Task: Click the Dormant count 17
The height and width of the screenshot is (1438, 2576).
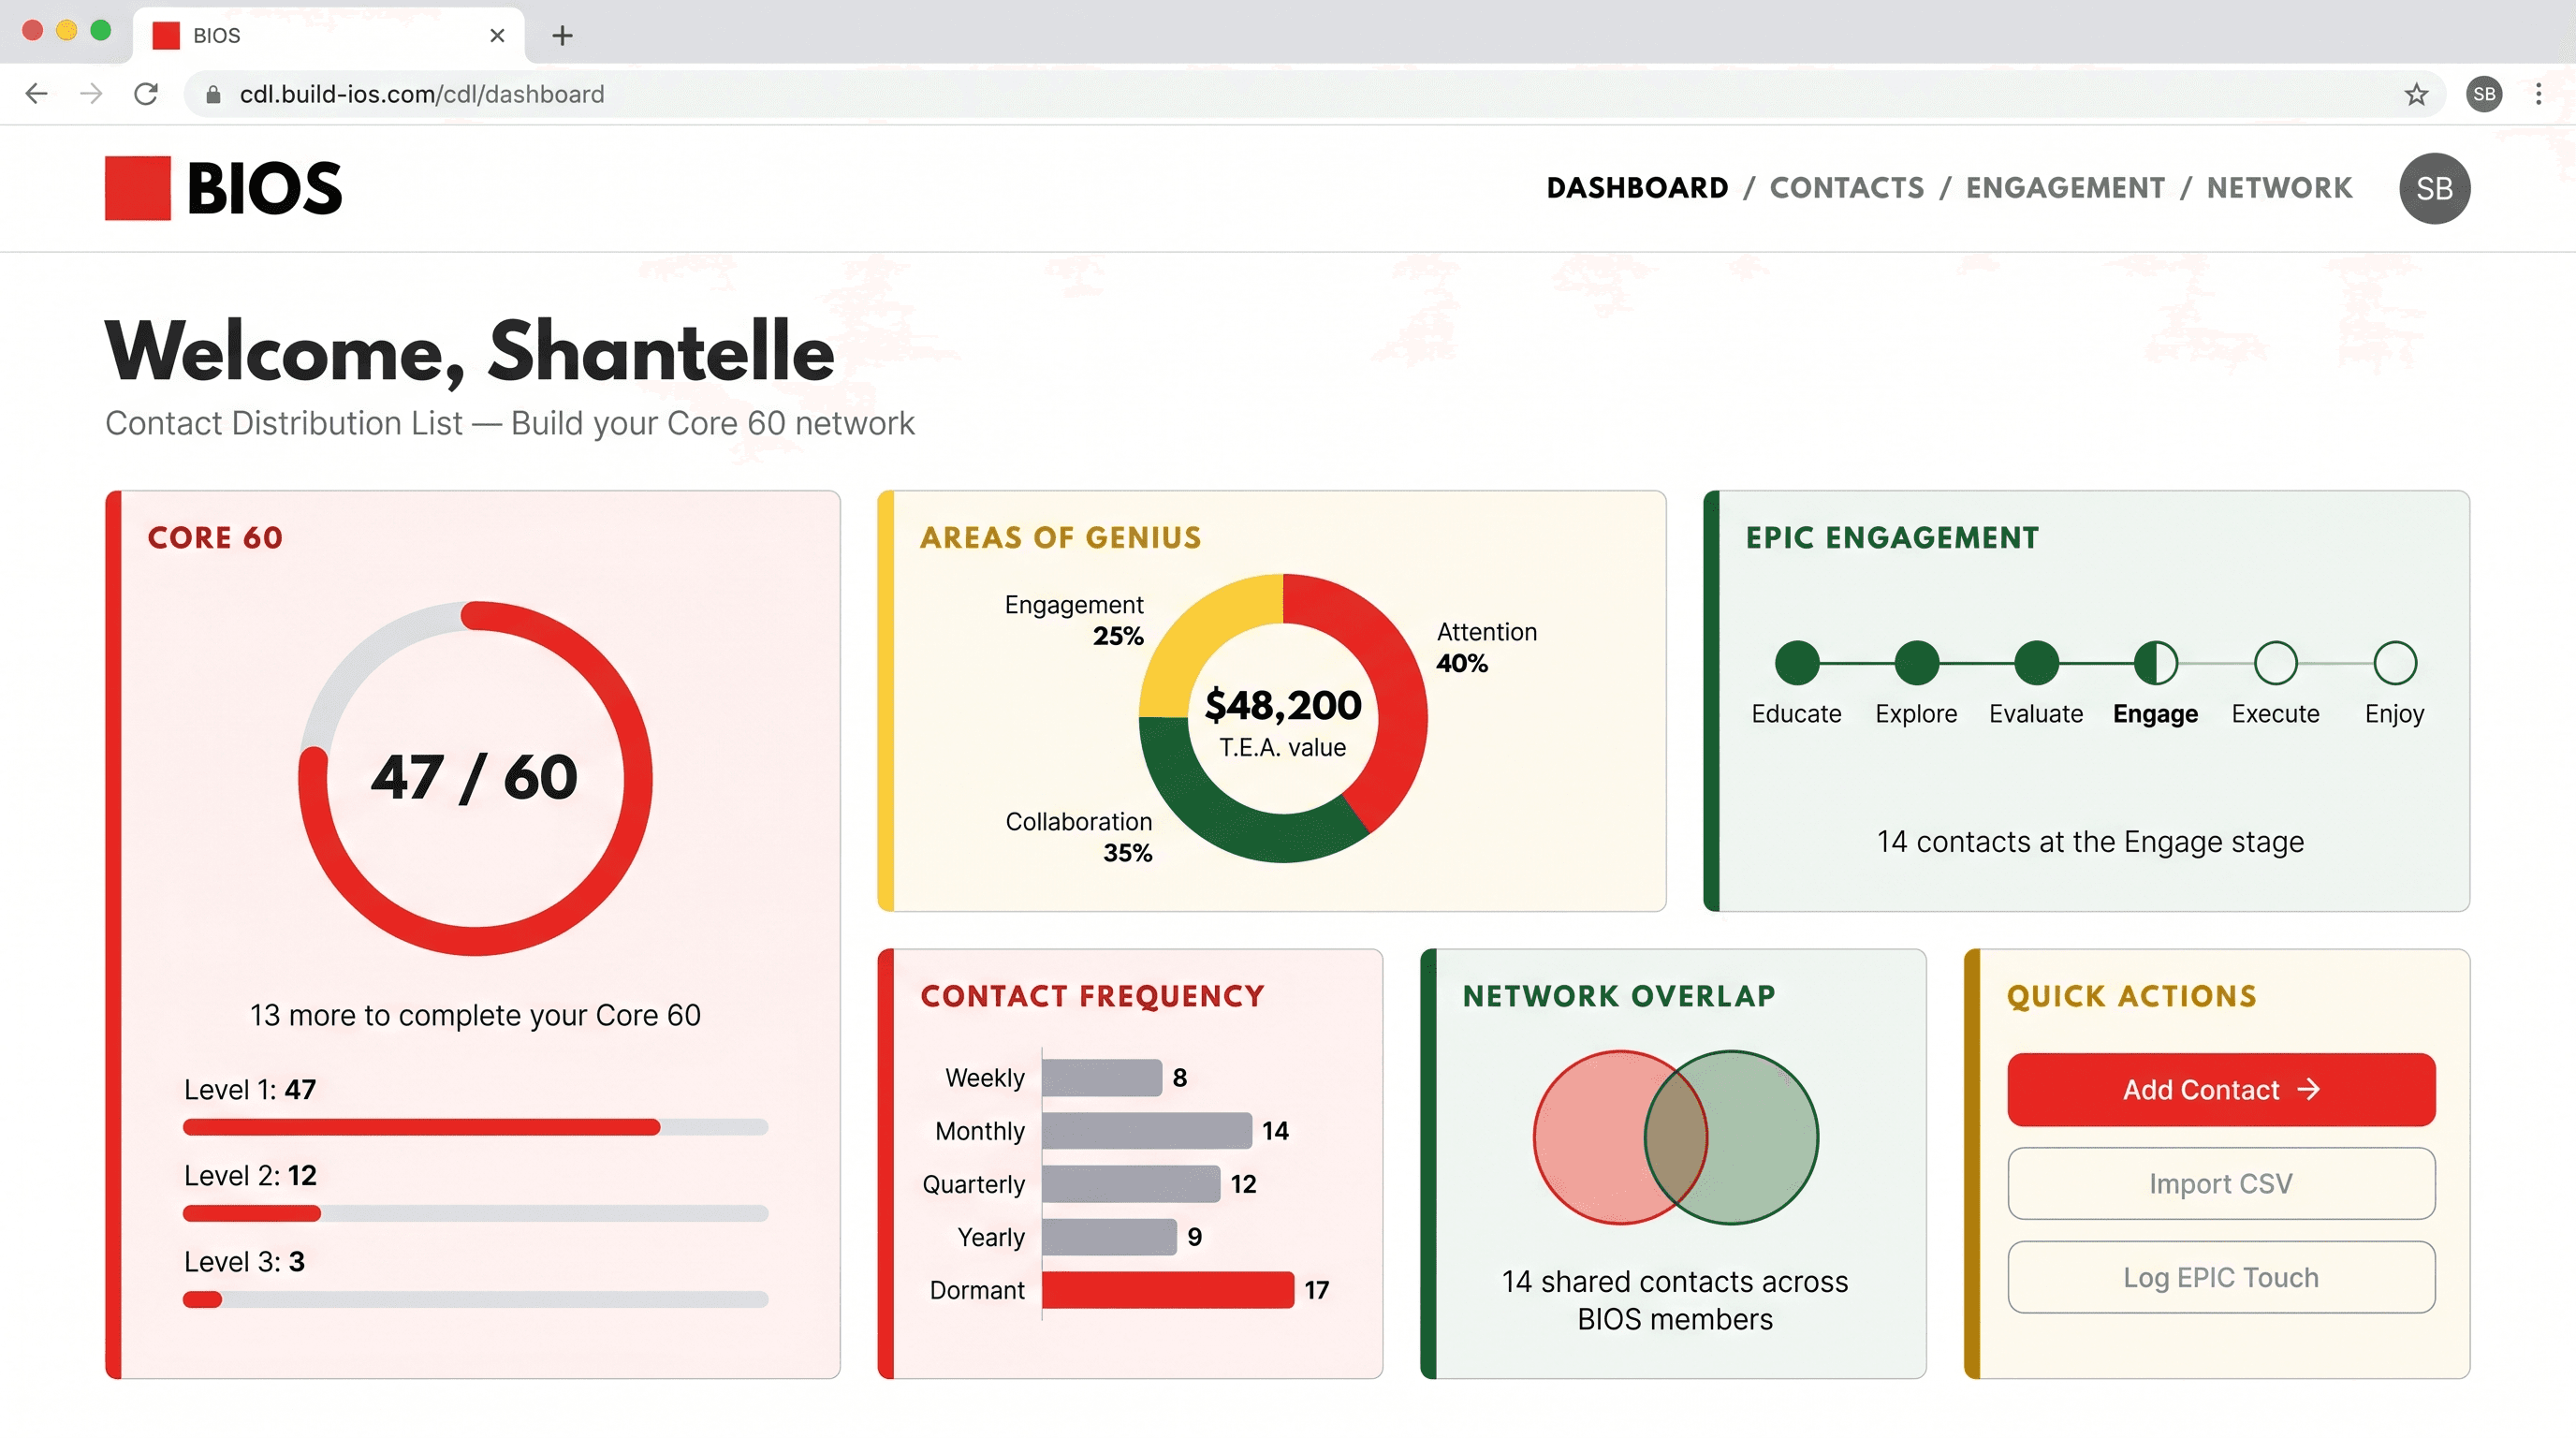Action: [x=1316, y=1289]
